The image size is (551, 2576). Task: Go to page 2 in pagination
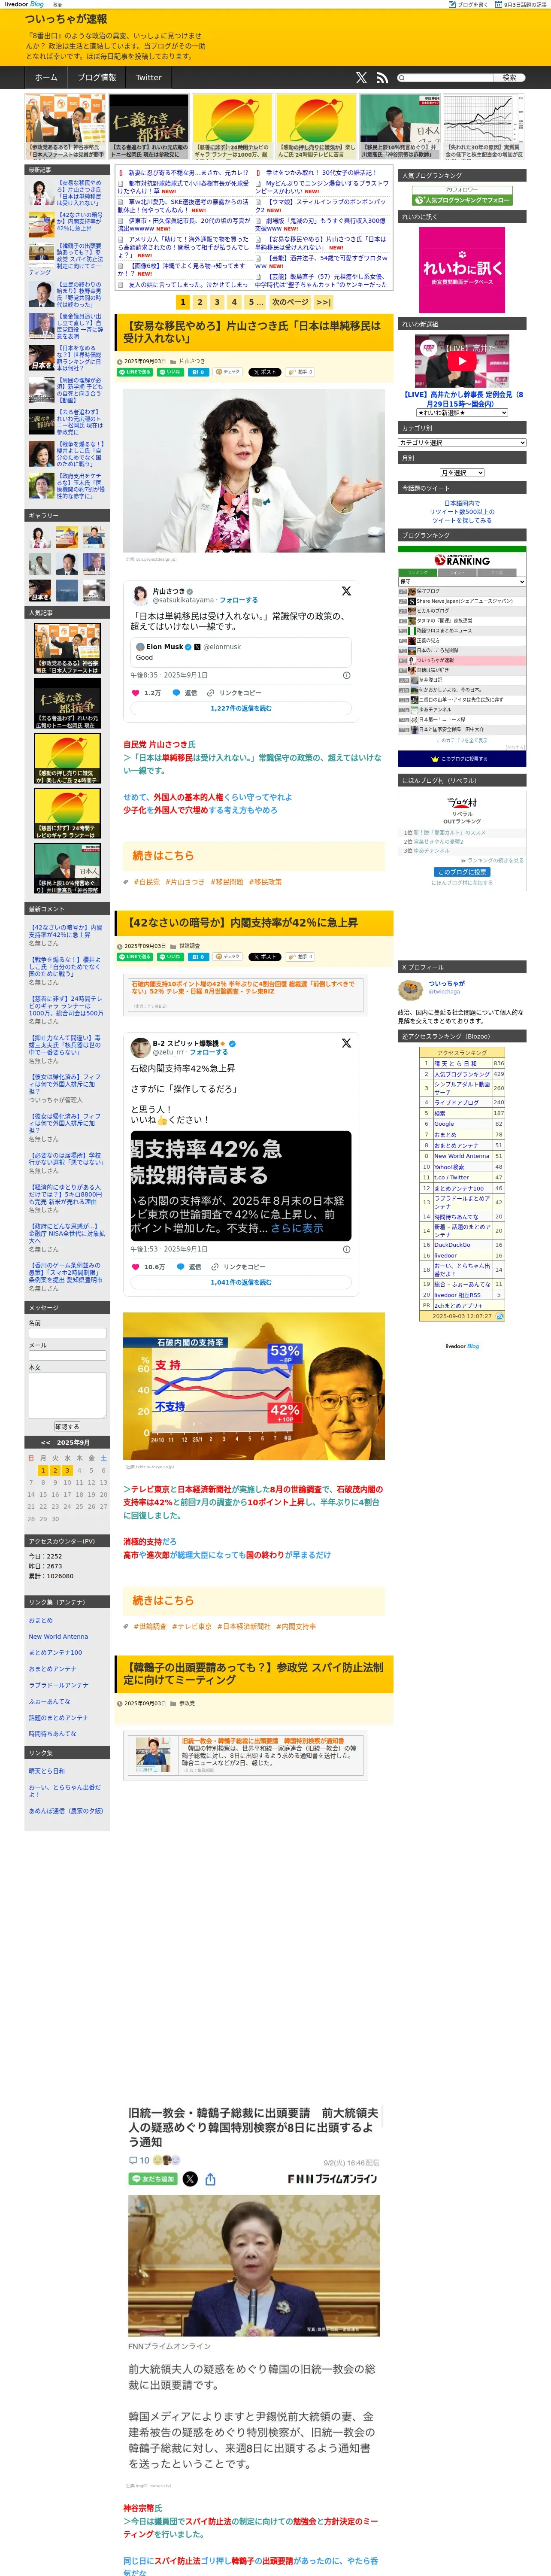tap(199, 302)
